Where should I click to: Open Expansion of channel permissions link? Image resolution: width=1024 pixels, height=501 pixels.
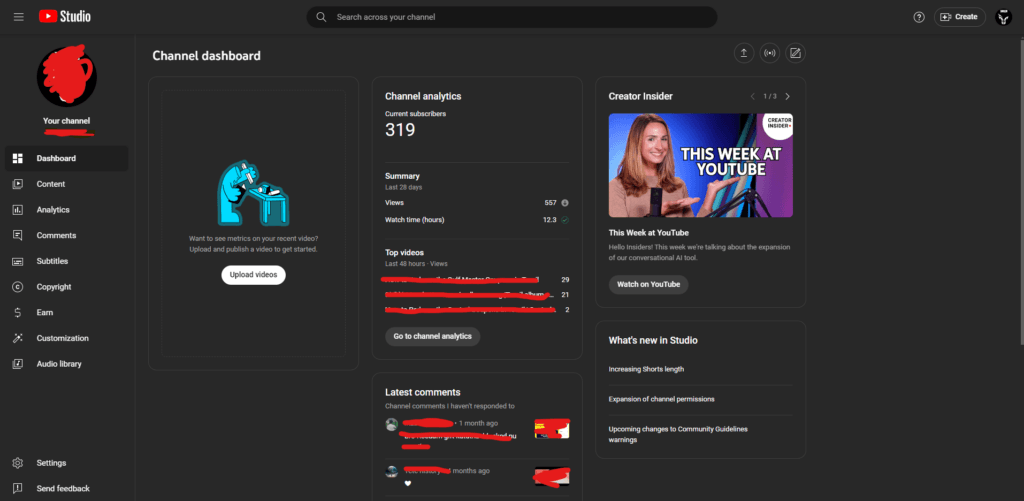click(662, 399)
